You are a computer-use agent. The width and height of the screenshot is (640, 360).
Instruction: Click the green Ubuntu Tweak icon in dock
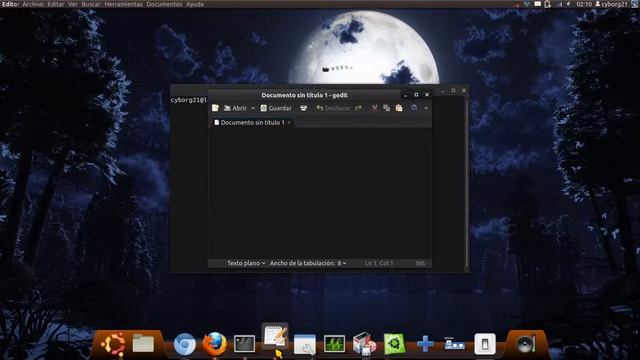pyautogui.click(x=394, y=344)
